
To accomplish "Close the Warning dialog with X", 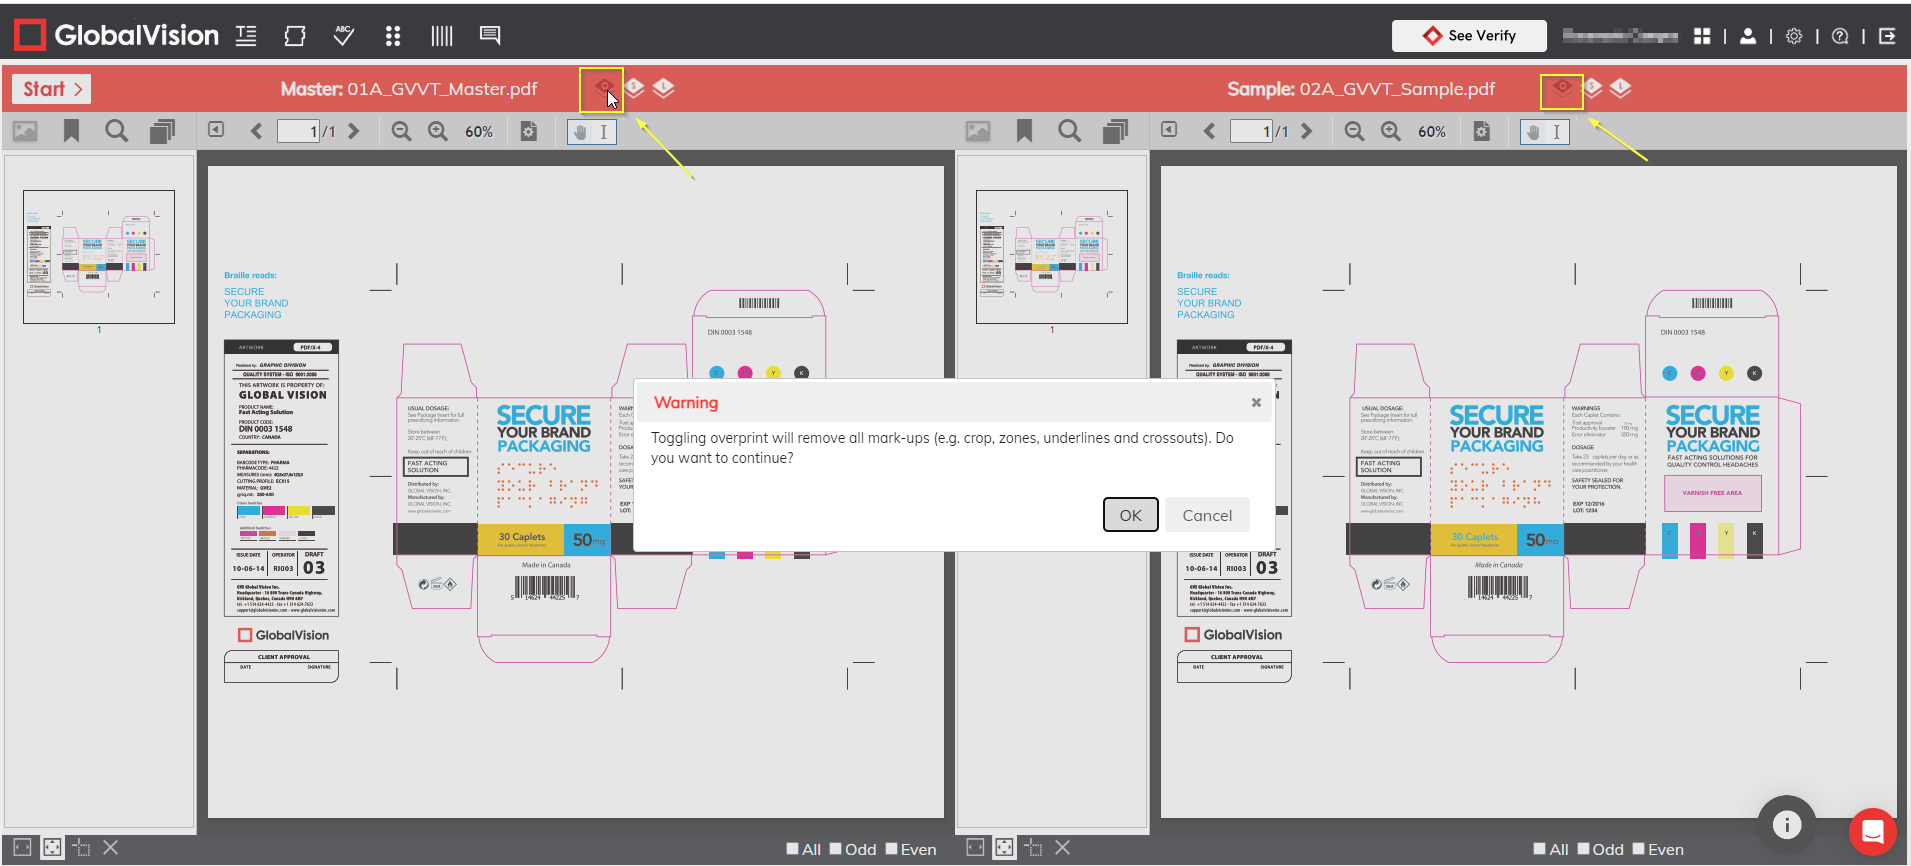I will tap(1256, 403).
